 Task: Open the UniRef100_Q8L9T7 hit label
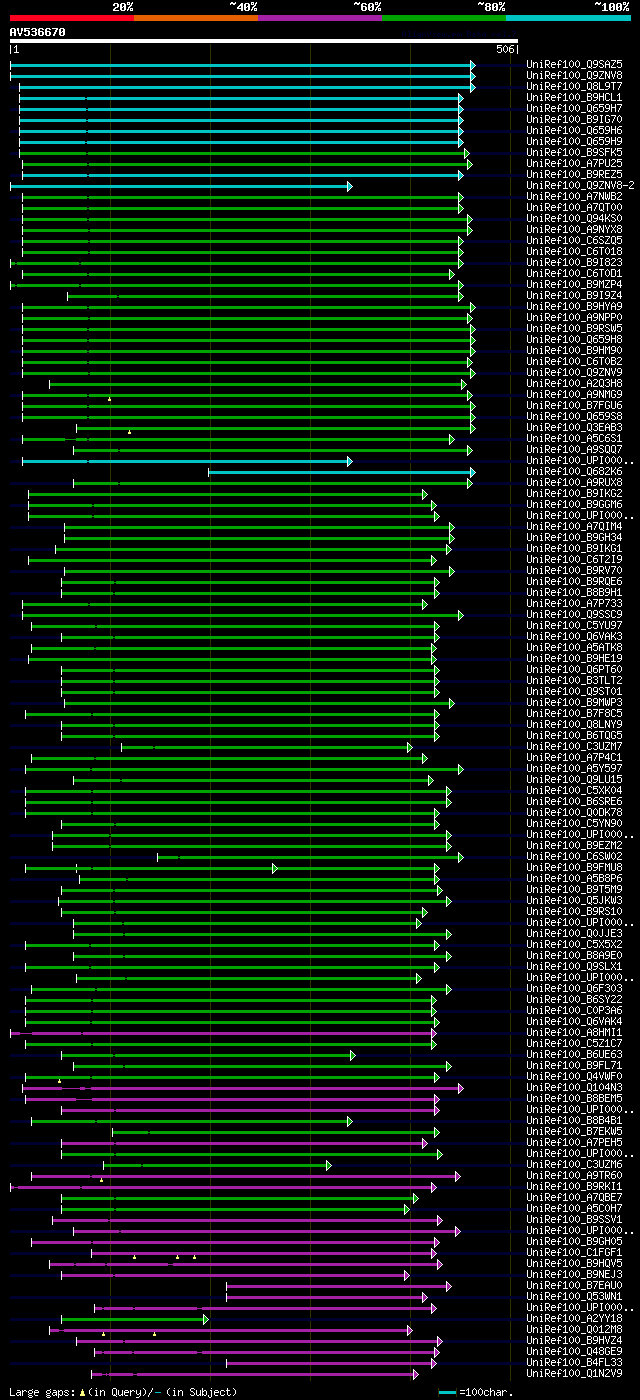pos(576,86)
